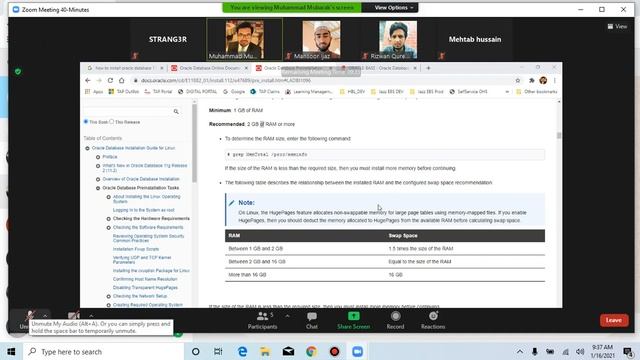Select Rizwan Qureshi's video thumbnail
The height and width of the screenshot is (360, 640).
[398, 39]
